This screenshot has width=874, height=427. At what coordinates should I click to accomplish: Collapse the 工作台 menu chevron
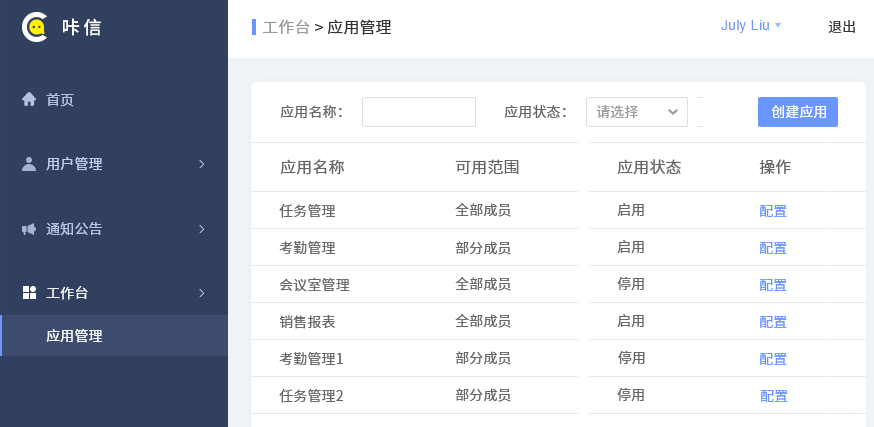(202, 293)
